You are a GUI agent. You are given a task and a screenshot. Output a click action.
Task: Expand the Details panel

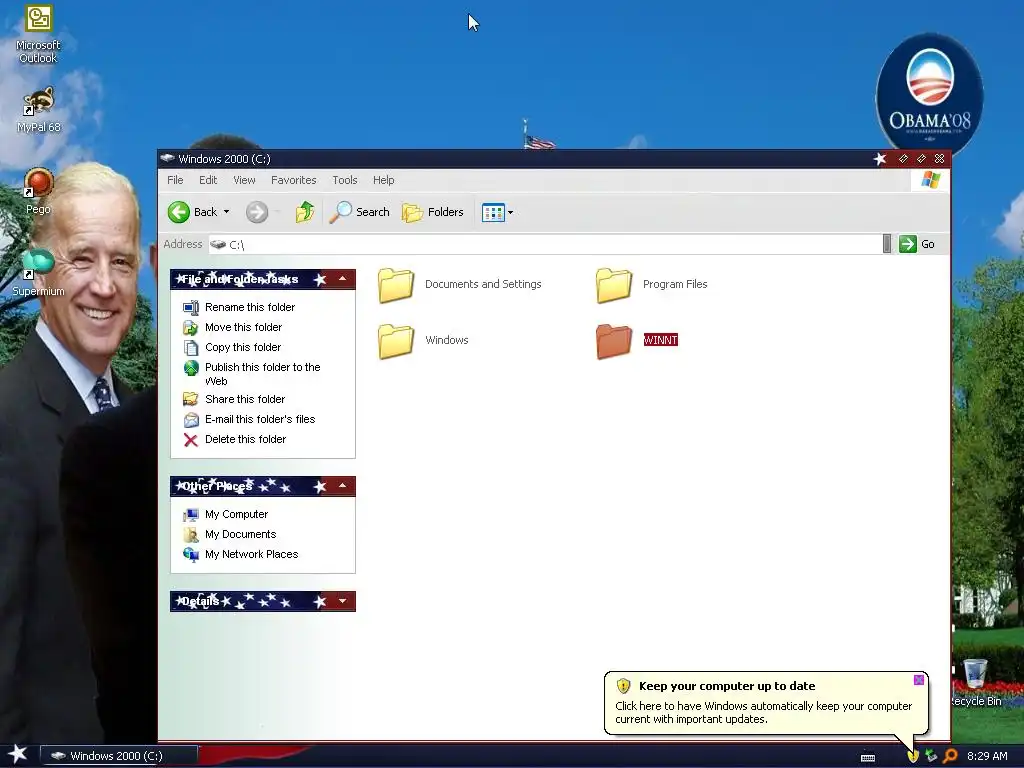point(342,601)
